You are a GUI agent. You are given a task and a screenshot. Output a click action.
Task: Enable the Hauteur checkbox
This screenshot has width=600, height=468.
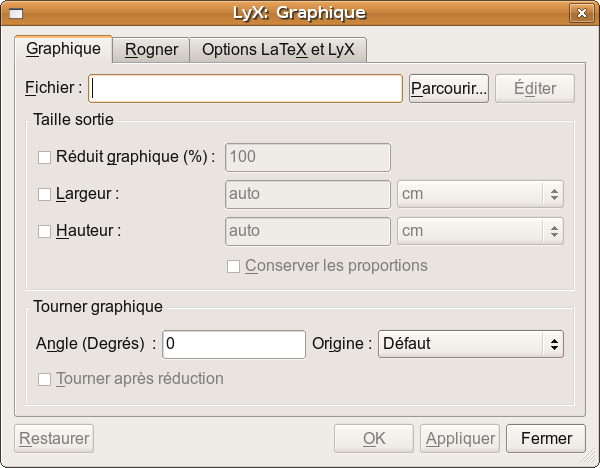(x=44, y=231)
